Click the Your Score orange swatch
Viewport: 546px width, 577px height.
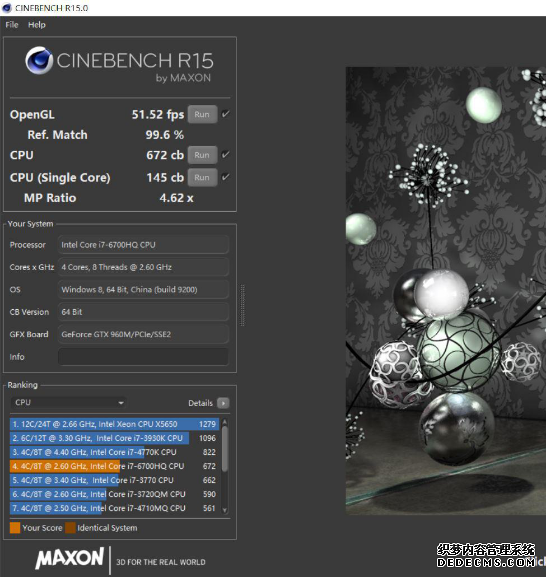[x=15, y=528]
